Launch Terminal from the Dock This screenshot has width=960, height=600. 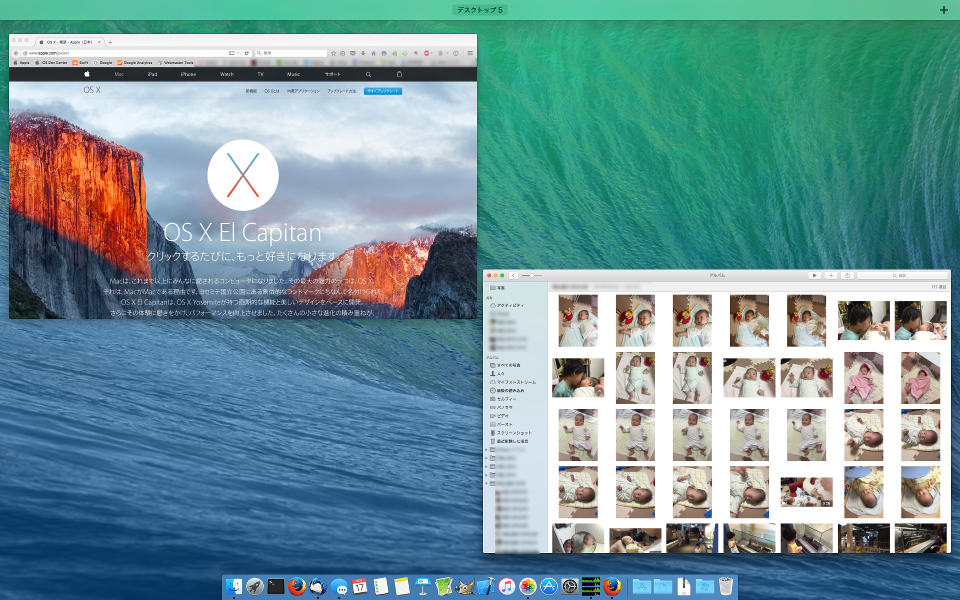[276, 587]
